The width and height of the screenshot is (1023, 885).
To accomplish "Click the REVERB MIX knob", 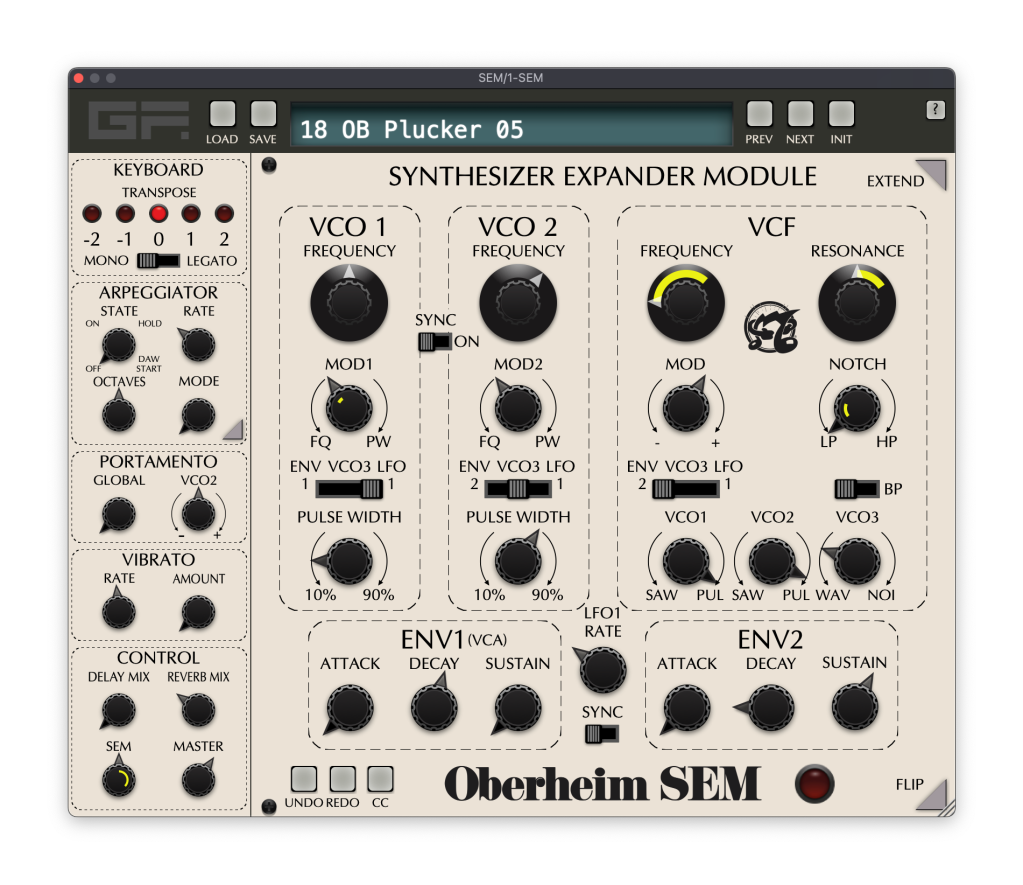I will coord(198,710).
